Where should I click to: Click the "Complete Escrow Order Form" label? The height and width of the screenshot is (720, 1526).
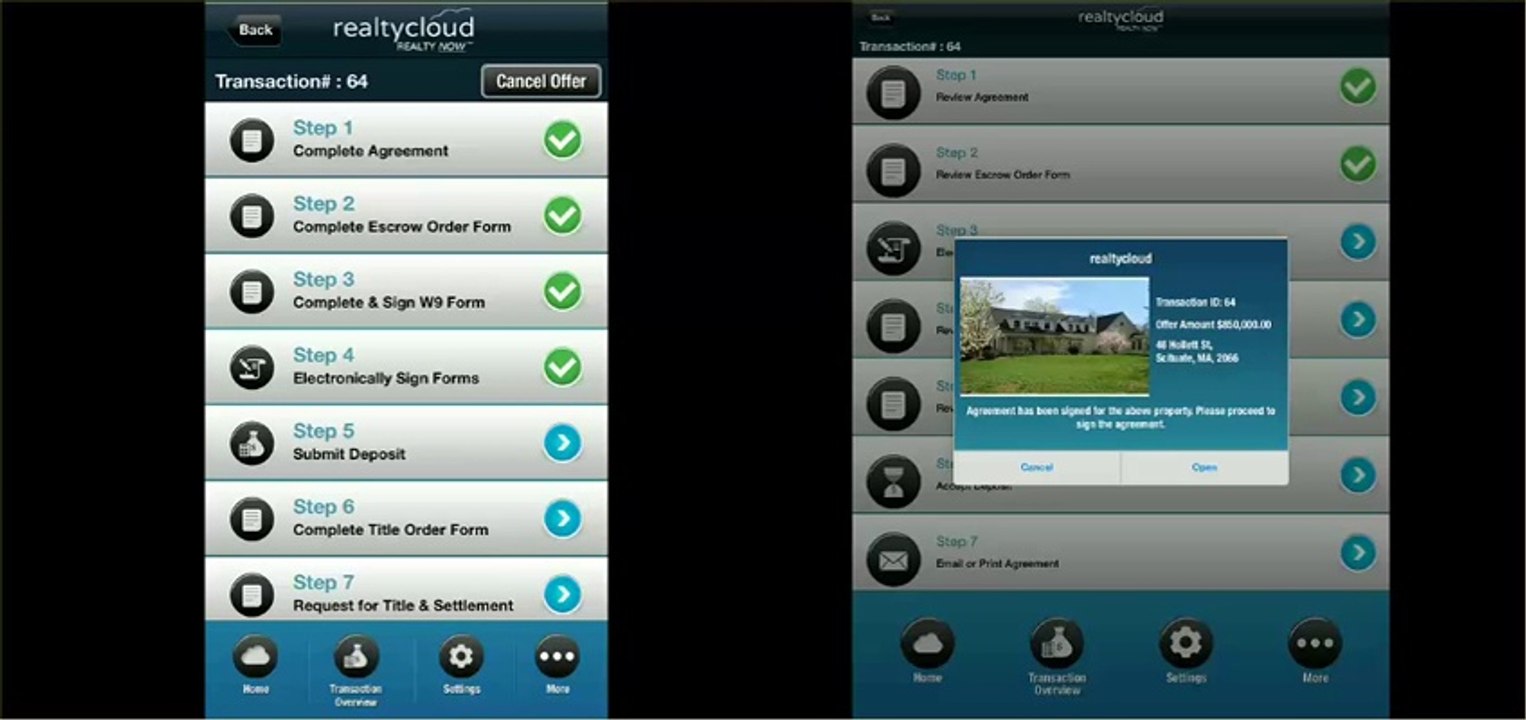[x=402, y=227]
